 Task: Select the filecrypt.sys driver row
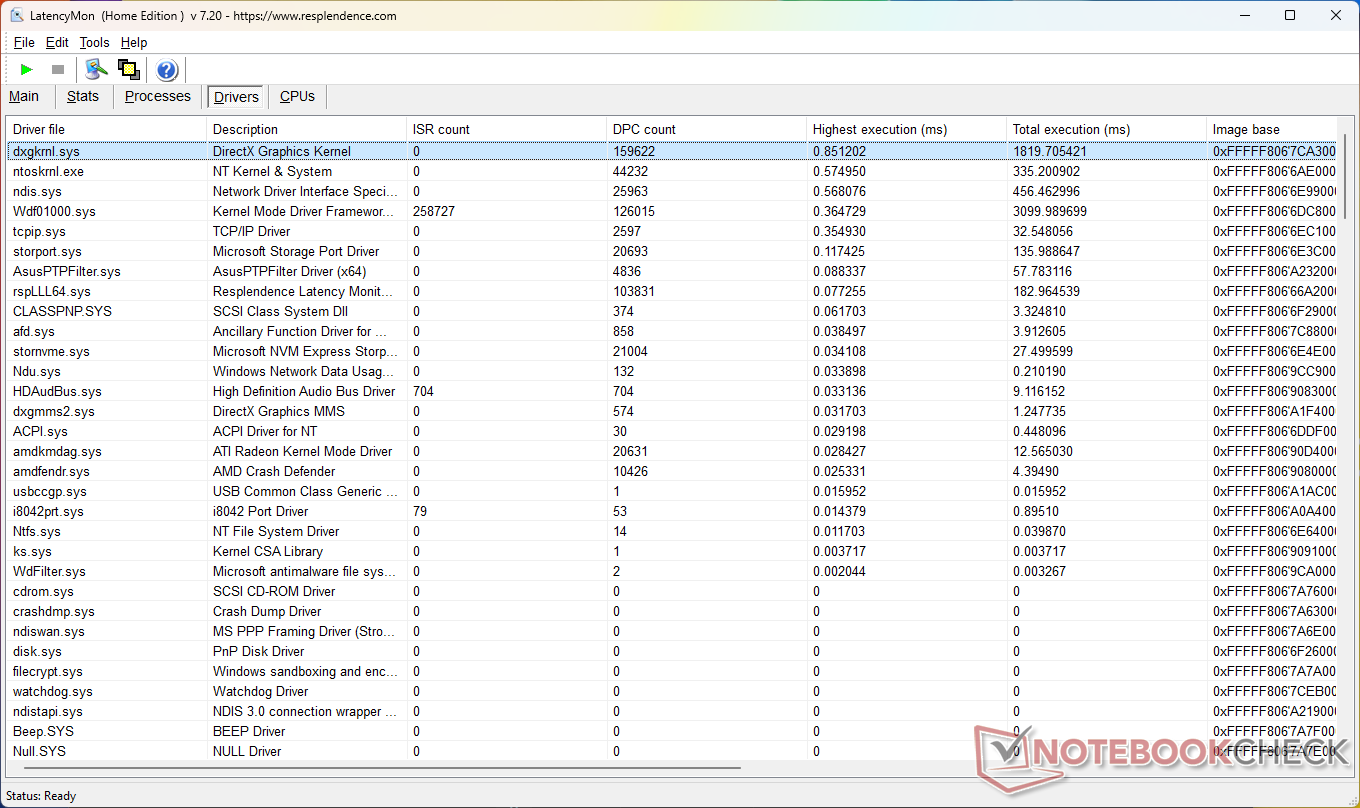(671, 671)
